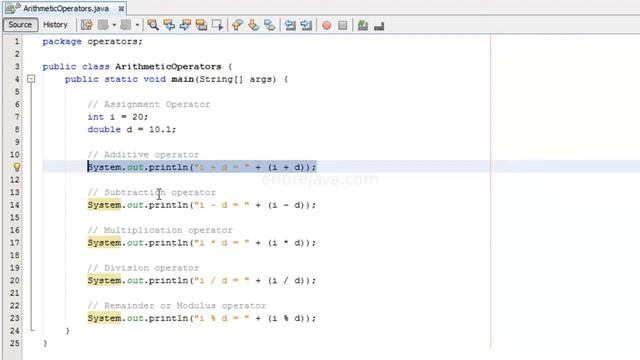Viewport: 640px width, 360px height.
Task: Click 'int i = 20;' line
Action: pos(118,117)
